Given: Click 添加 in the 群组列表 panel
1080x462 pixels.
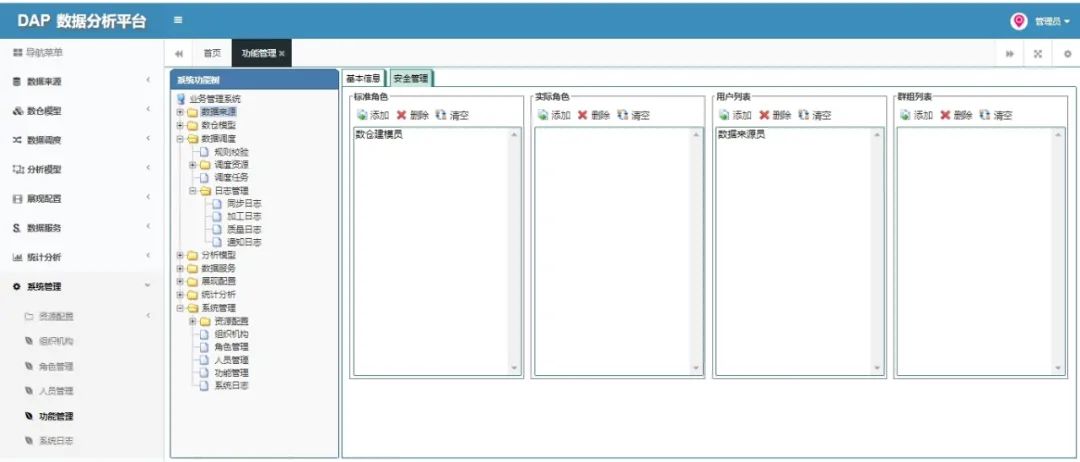Looking at the screenshot, I should click(x=917, y=115).
